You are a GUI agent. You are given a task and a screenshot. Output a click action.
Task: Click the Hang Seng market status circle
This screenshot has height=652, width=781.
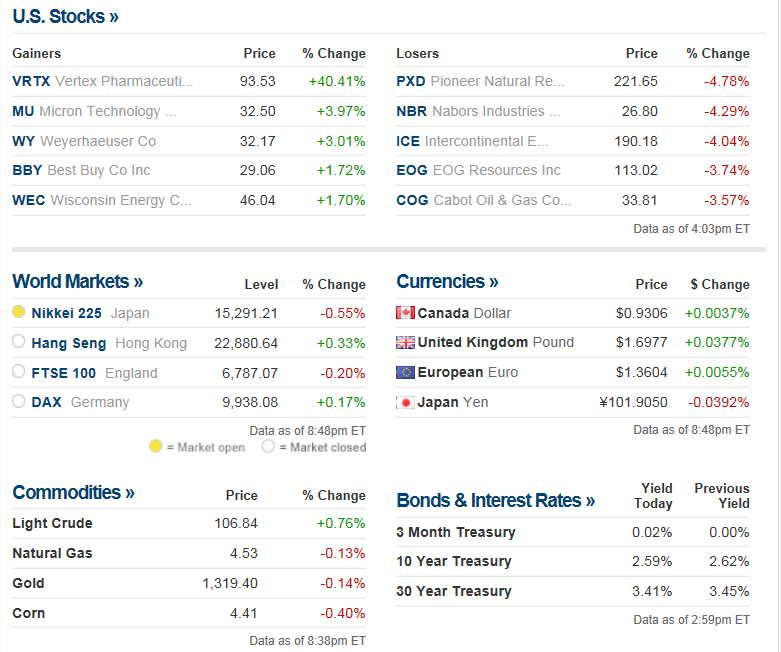pyautogui.click(x=19, y=343)
